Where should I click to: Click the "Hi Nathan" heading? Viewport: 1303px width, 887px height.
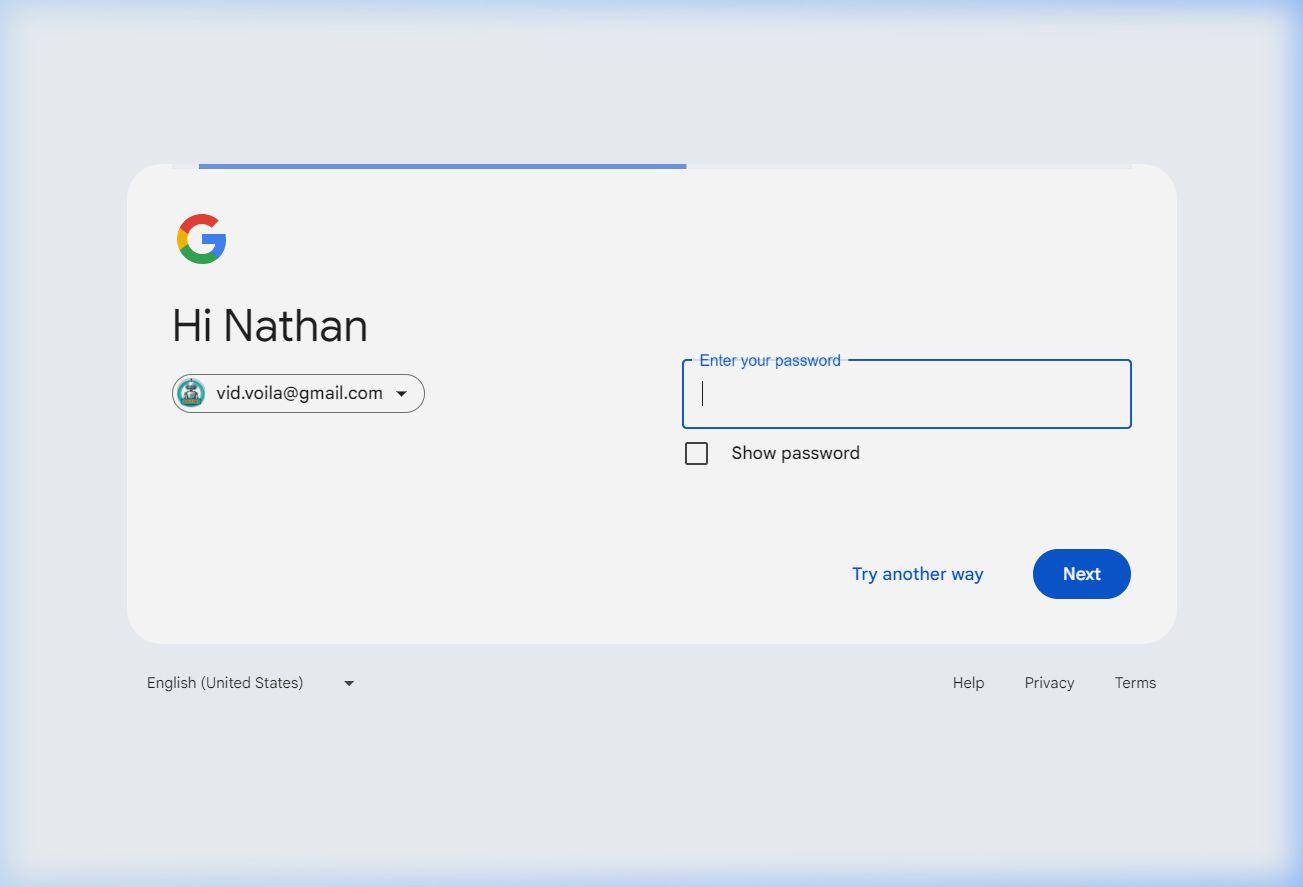click(x=270, y=326)
